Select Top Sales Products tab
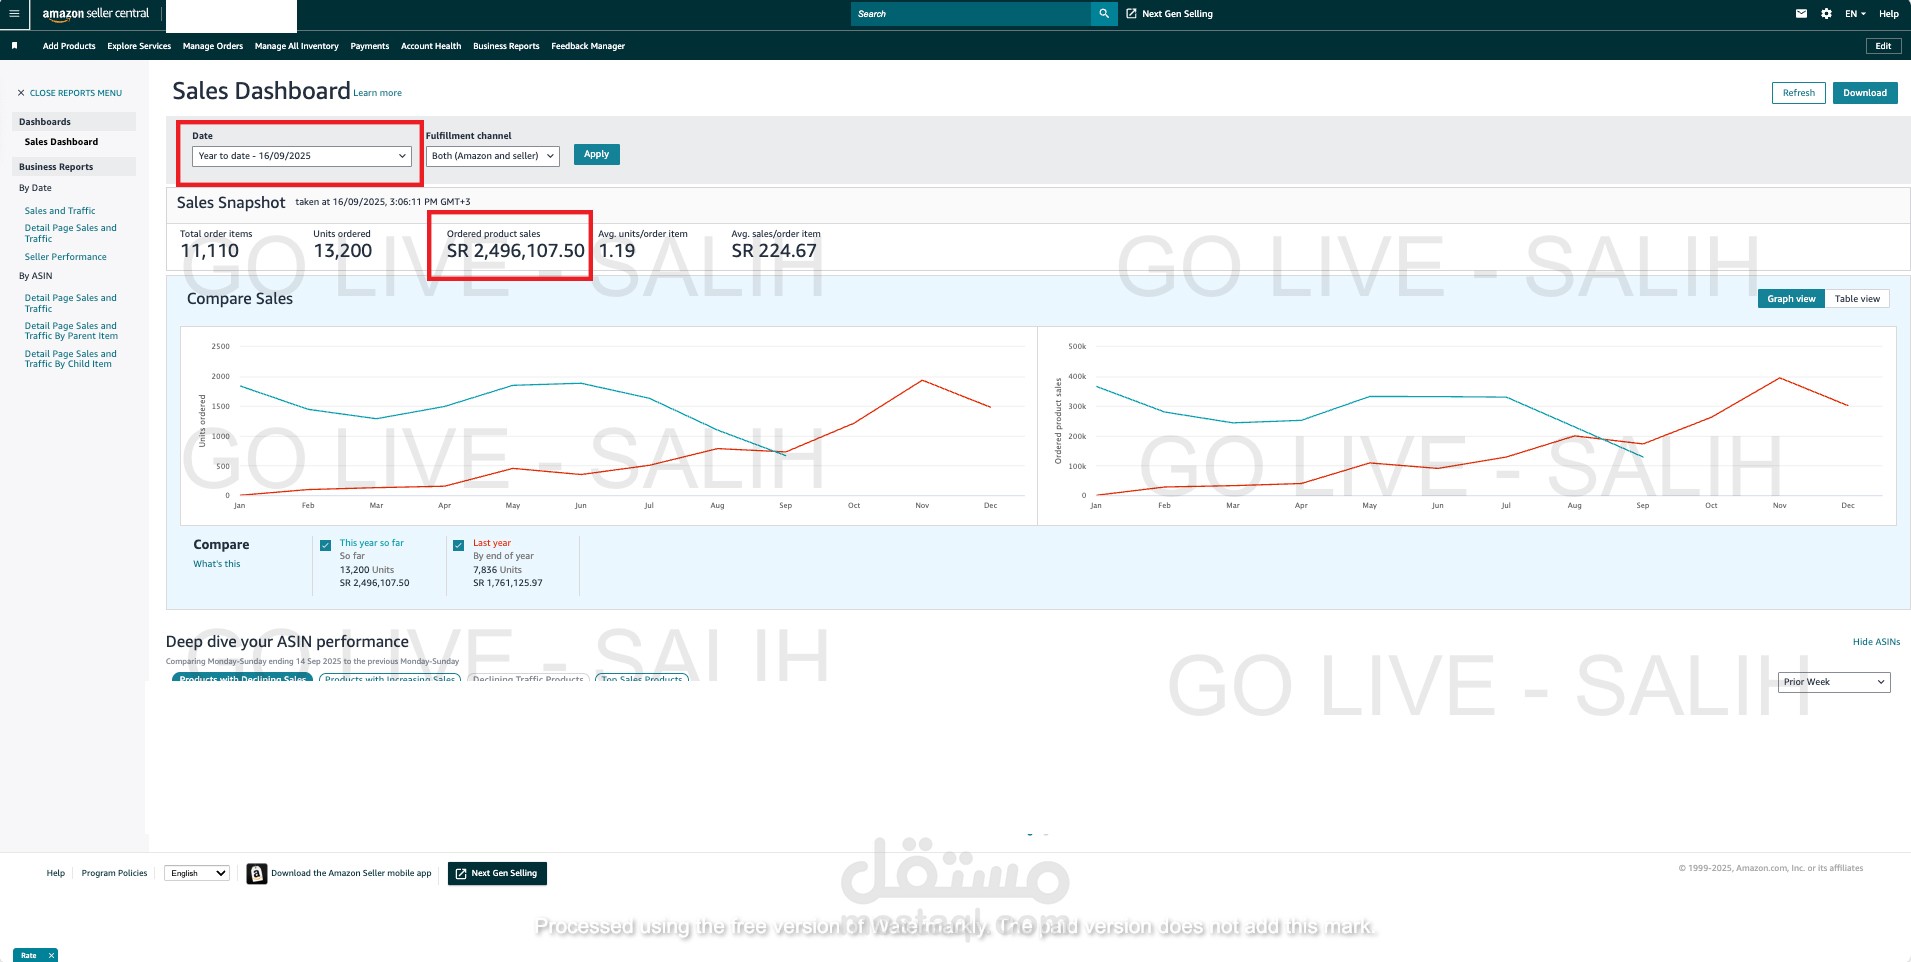 coord(642,678)
